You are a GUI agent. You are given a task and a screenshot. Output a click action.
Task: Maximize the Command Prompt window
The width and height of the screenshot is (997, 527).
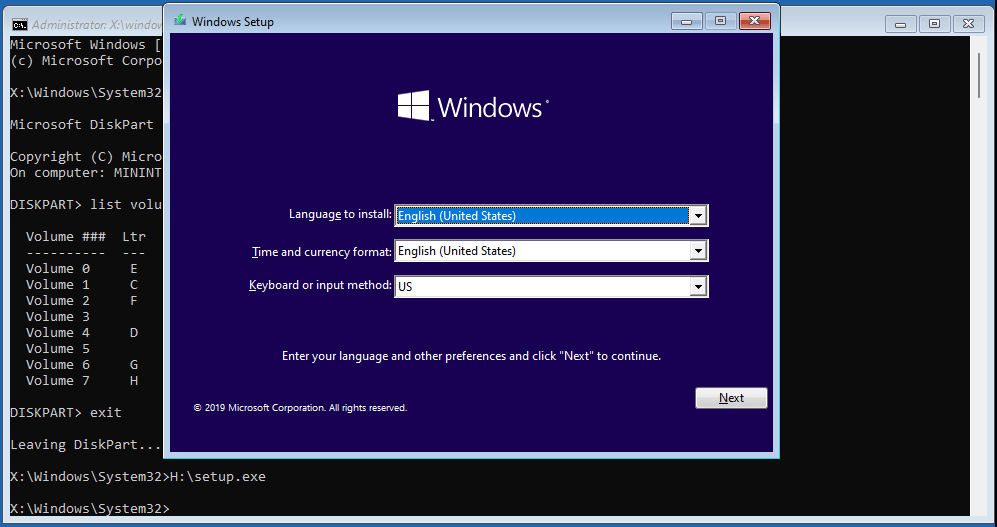934,24
